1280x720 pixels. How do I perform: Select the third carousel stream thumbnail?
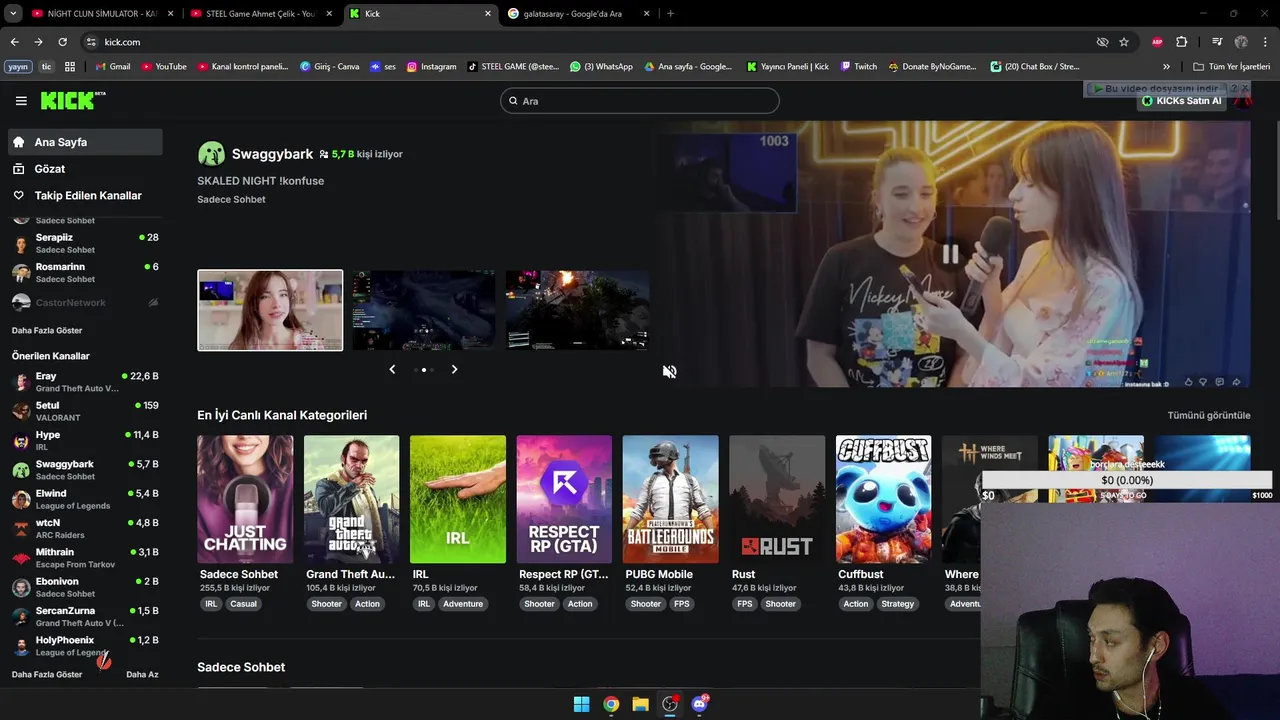[x=578, y=310]
